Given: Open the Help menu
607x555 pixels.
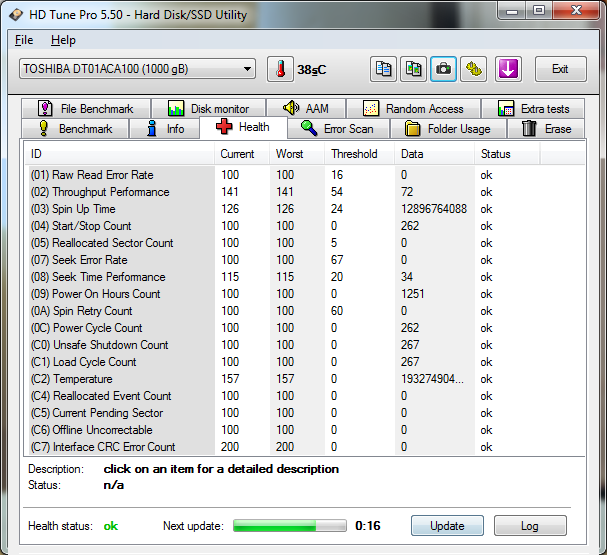Looking at the screenshot, I should [x=63, y=40].
